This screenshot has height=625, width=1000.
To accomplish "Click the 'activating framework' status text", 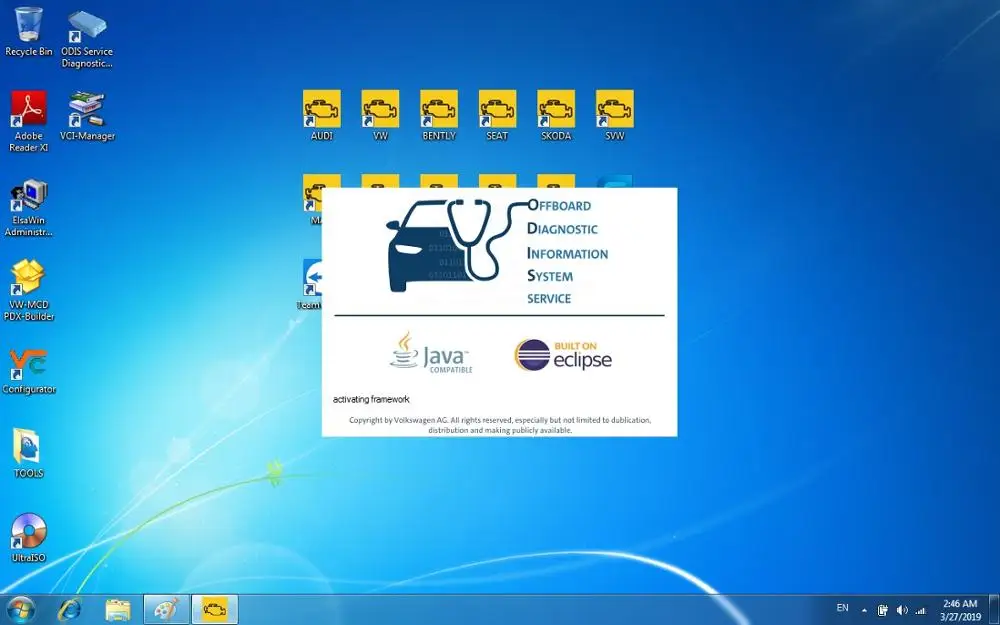I will point(371,399).
